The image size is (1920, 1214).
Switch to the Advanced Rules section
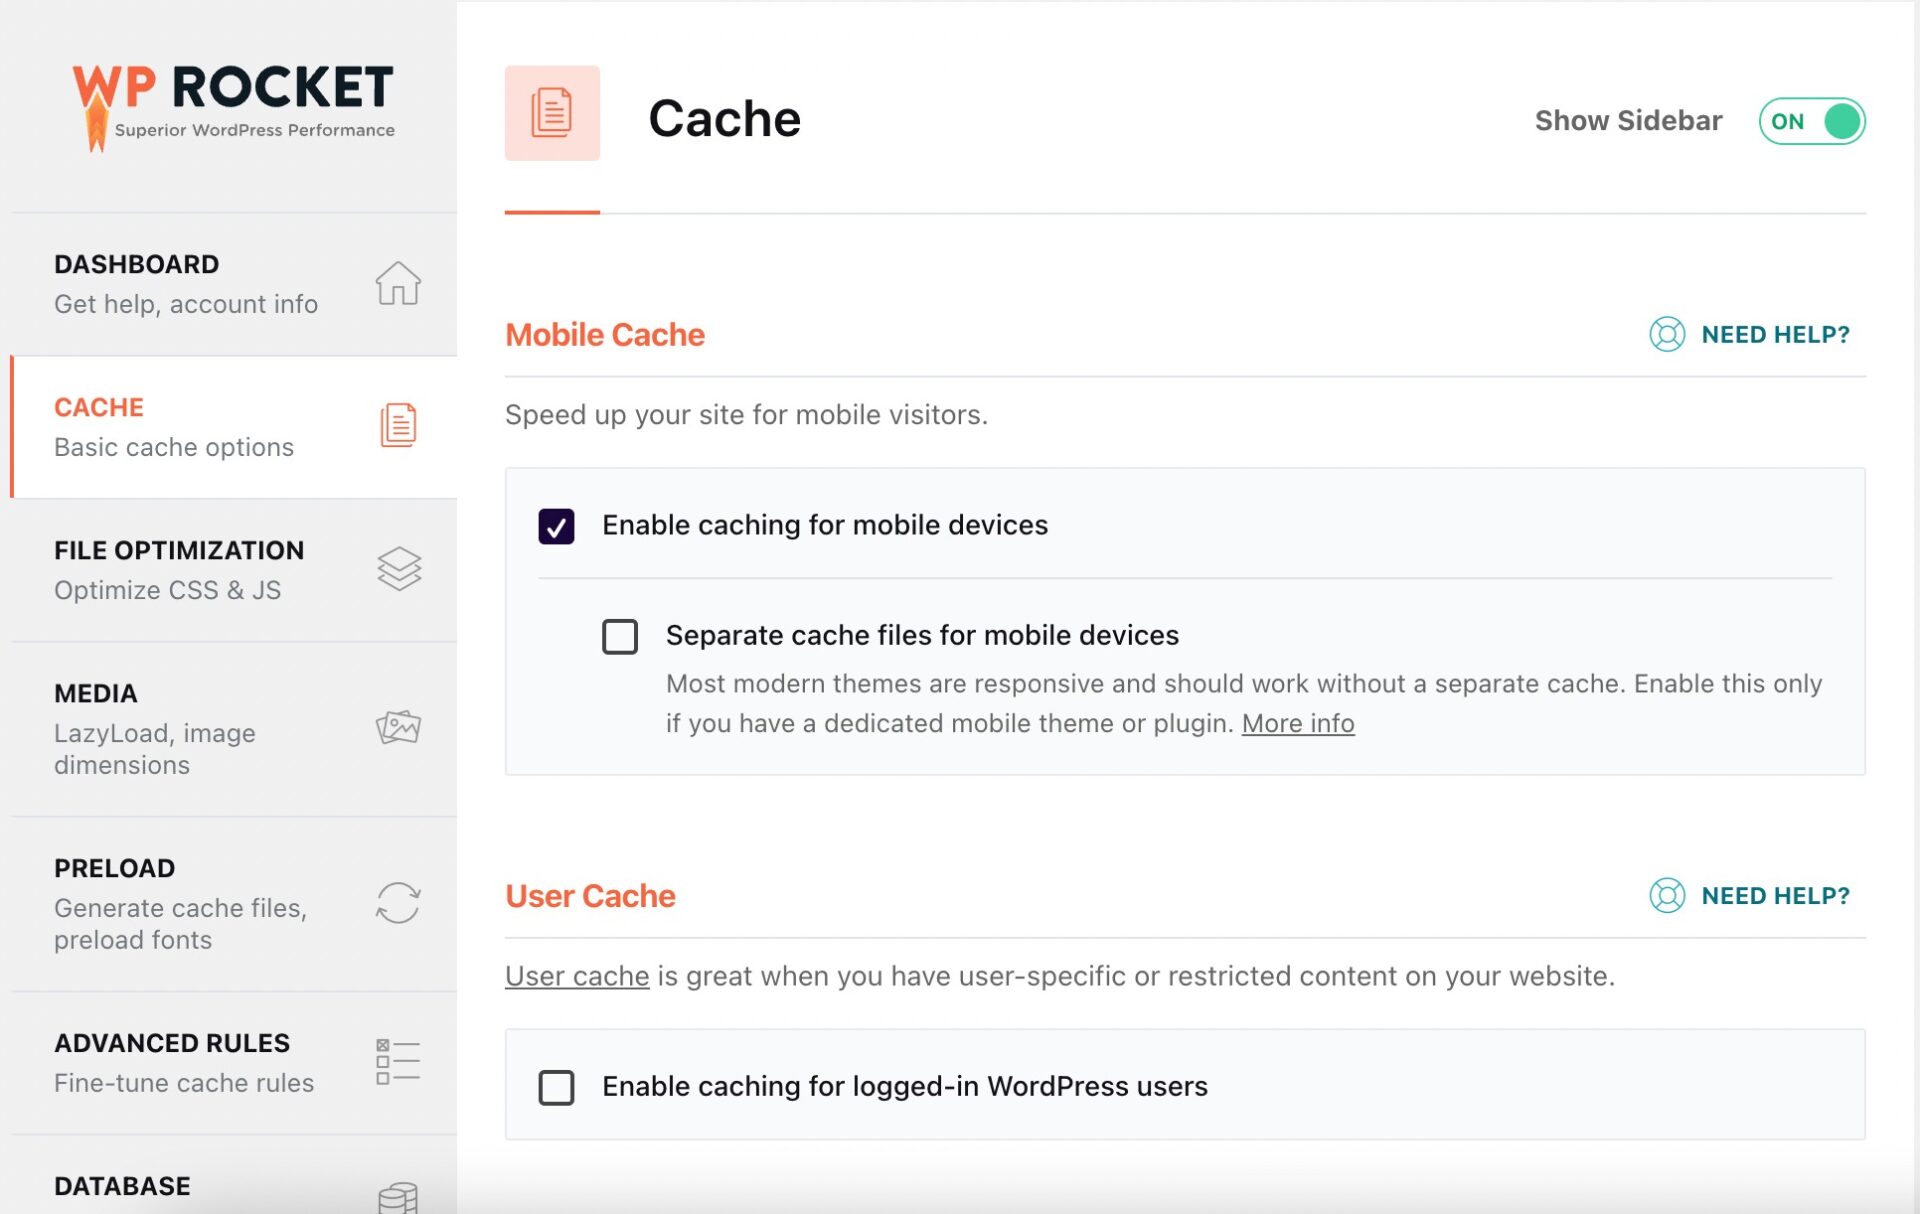click(172, 1060)
